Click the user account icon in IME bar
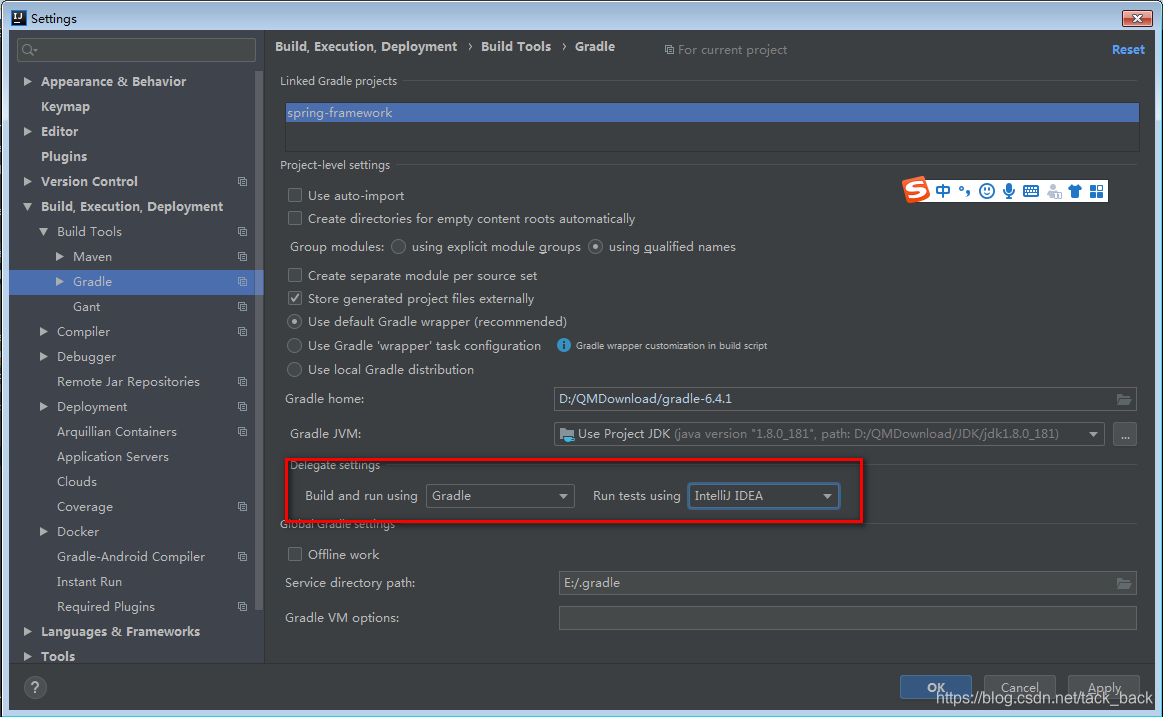 (1054, 191)
